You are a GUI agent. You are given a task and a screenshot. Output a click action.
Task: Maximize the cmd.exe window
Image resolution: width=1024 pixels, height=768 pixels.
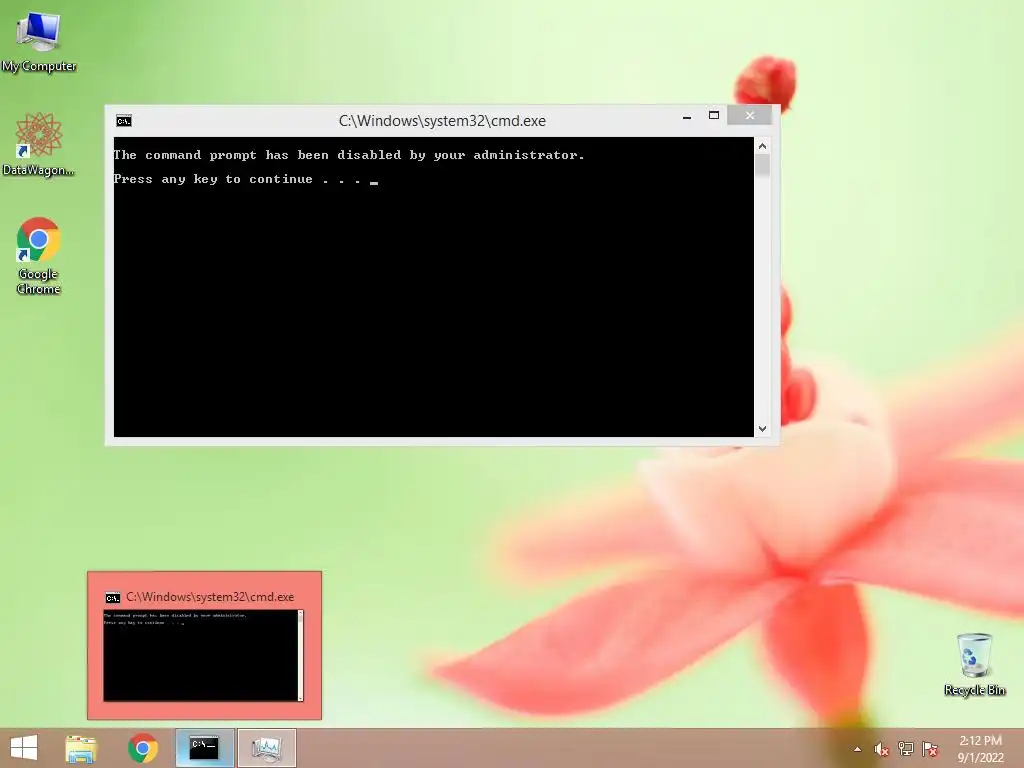pos(714,116)
